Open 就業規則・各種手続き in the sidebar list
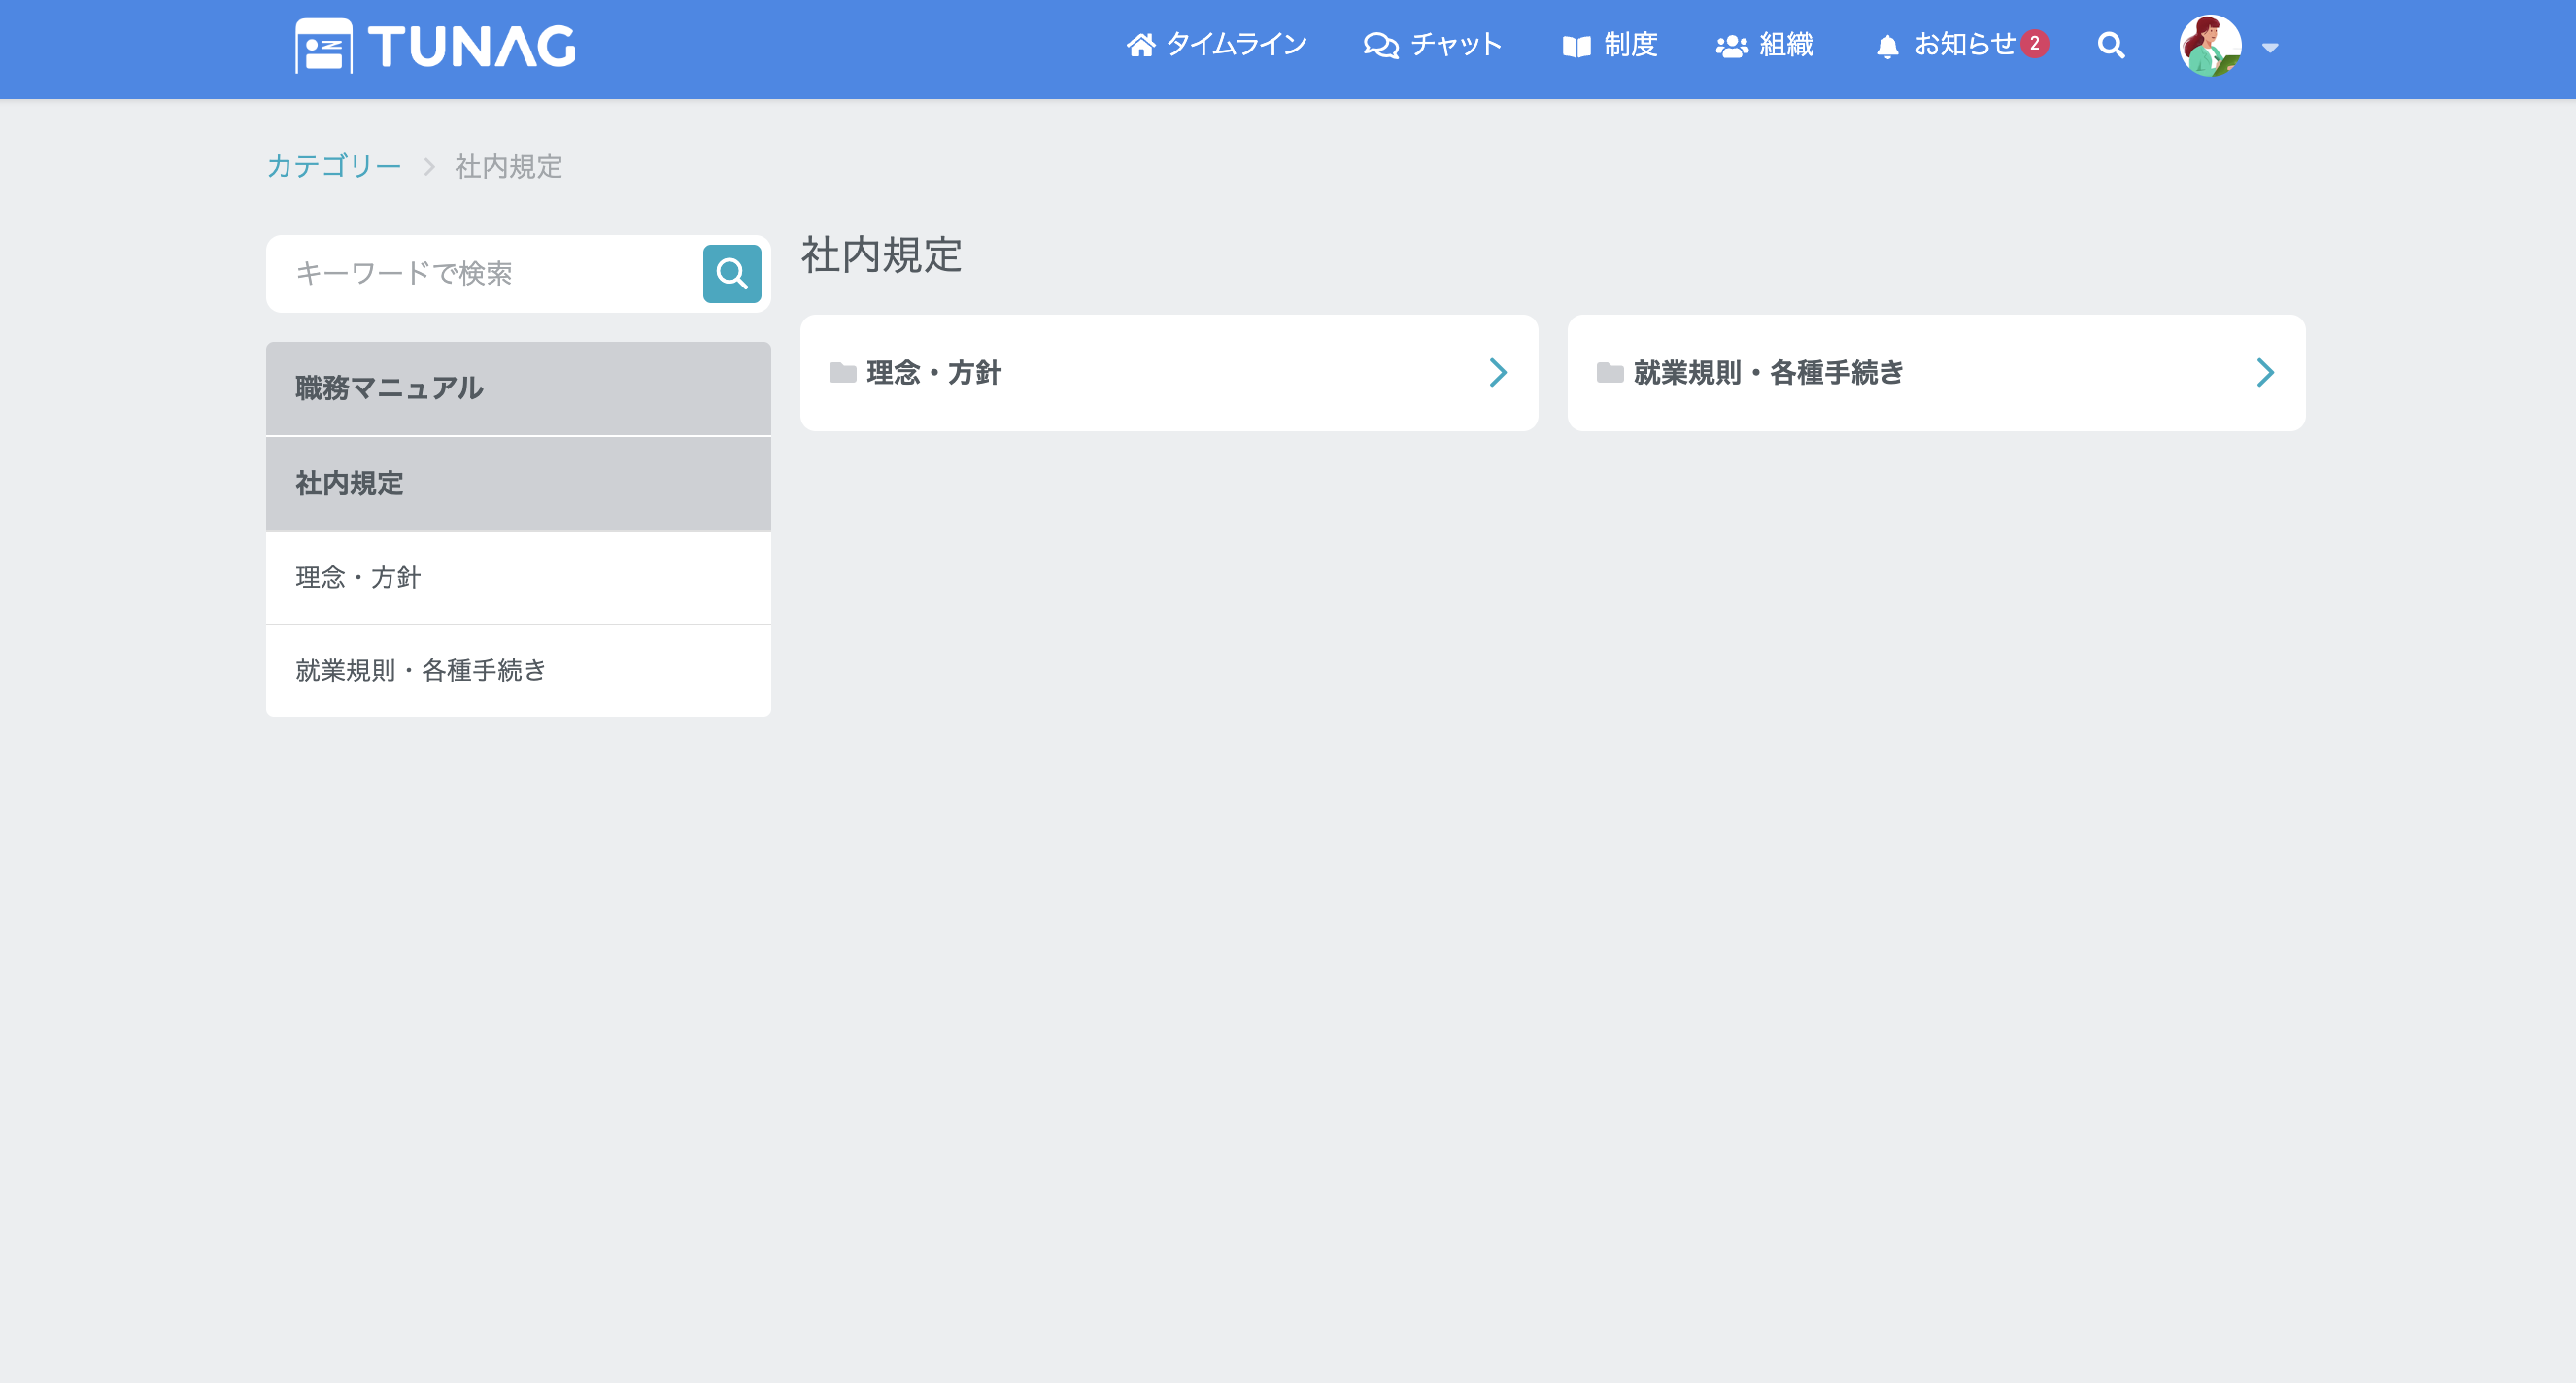 (x=518, y=671)
